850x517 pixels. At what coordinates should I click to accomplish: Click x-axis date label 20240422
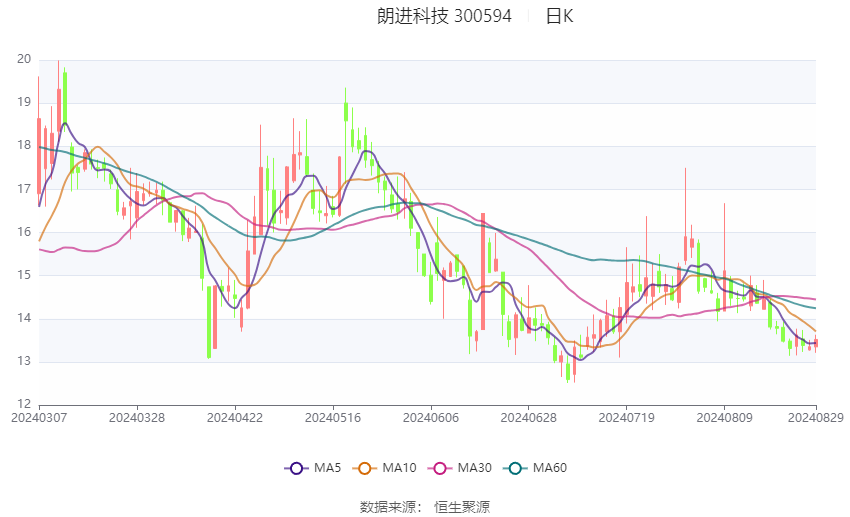235,418
